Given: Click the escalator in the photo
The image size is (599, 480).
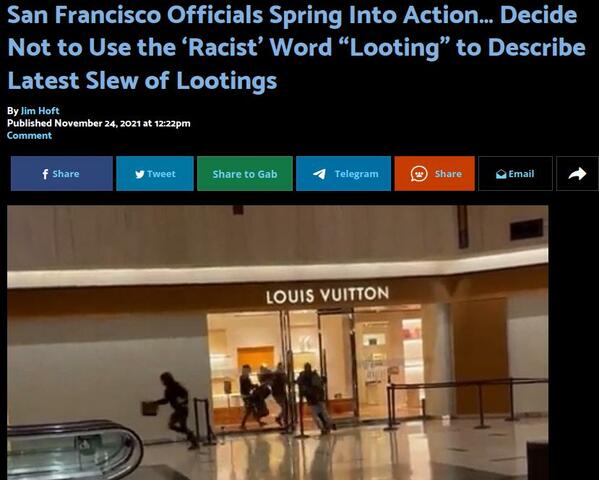Looking at the screenshot, I should click(74, 450).
